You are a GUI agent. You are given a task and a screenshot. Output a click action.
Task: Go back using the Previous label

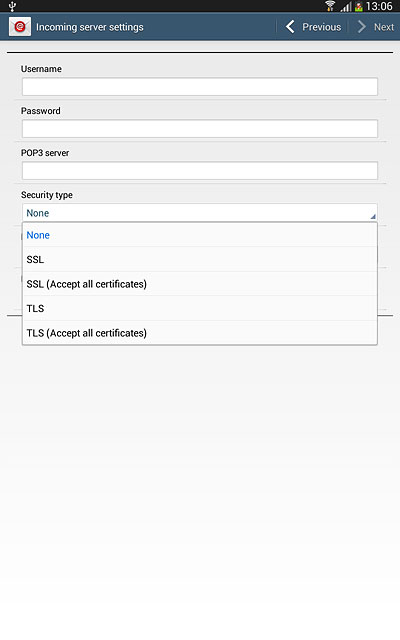[322, 27]
